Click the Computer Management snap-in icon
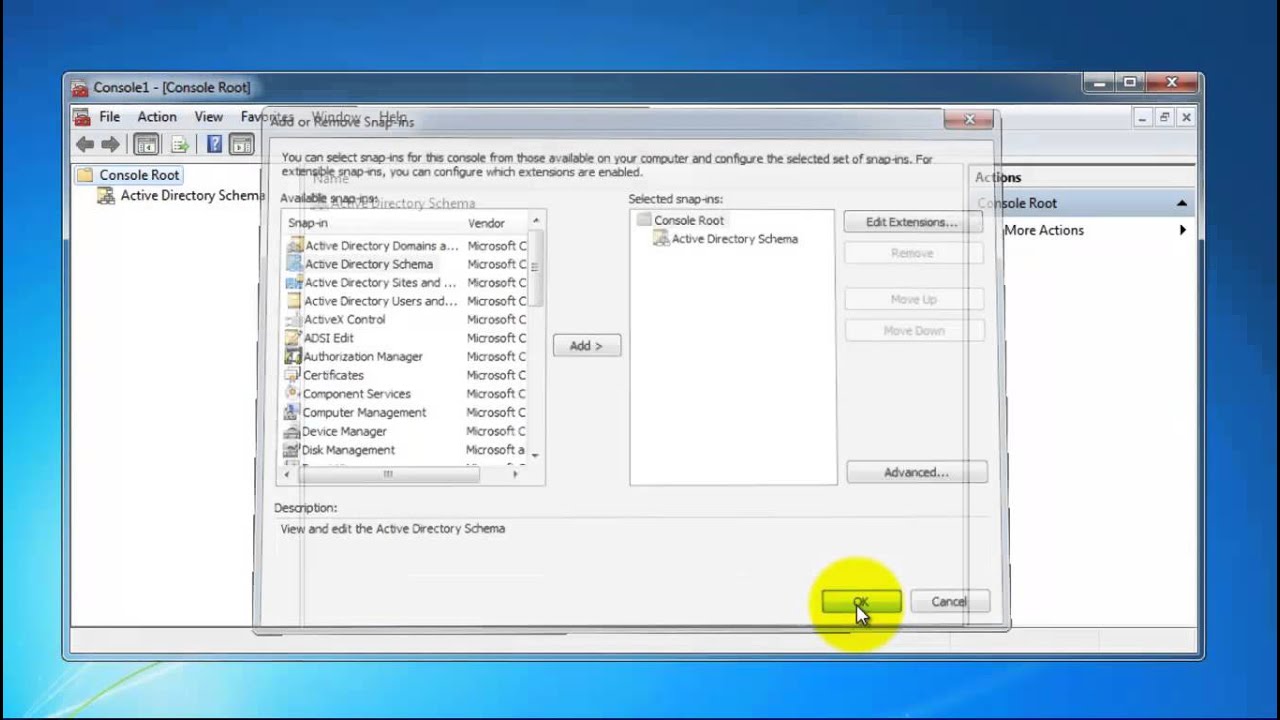This screenshot has width=1280, height=720. tap(292, 412)
